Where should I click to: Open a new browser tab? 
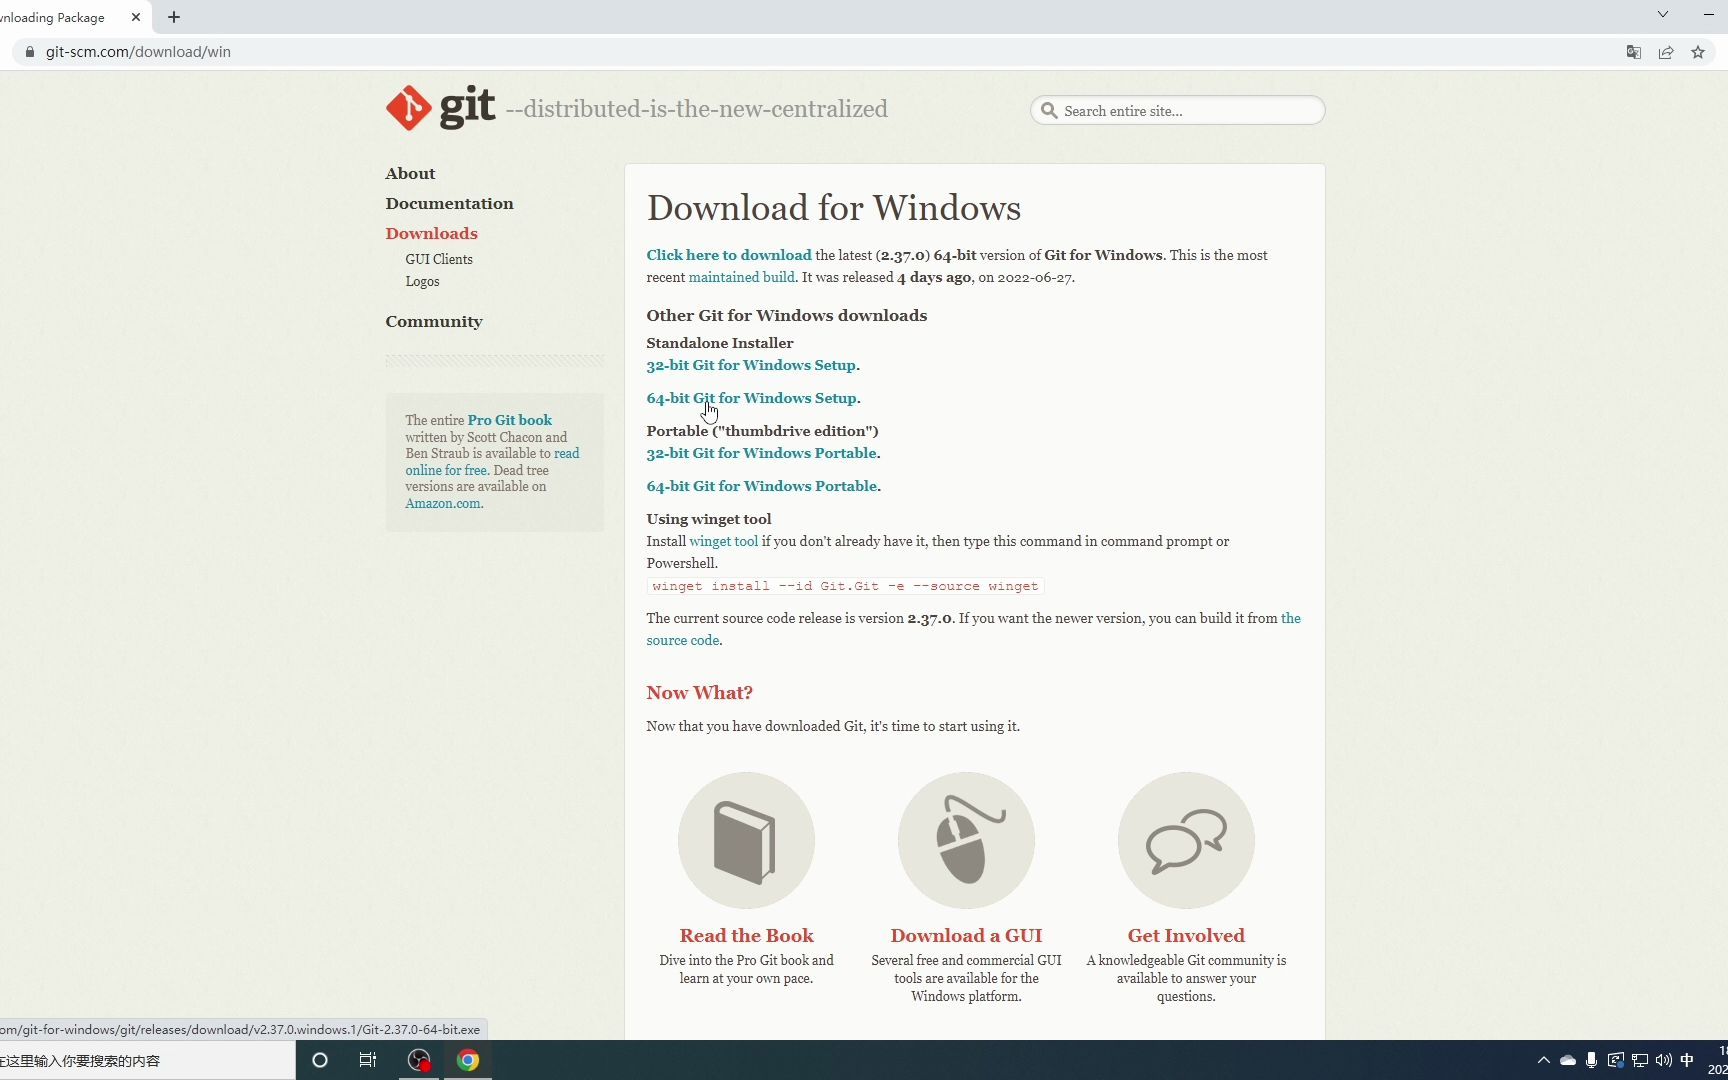[174, 17]
